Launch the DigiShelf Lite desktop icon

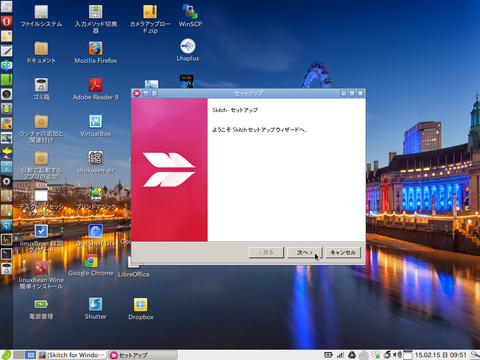coord(96,235)
